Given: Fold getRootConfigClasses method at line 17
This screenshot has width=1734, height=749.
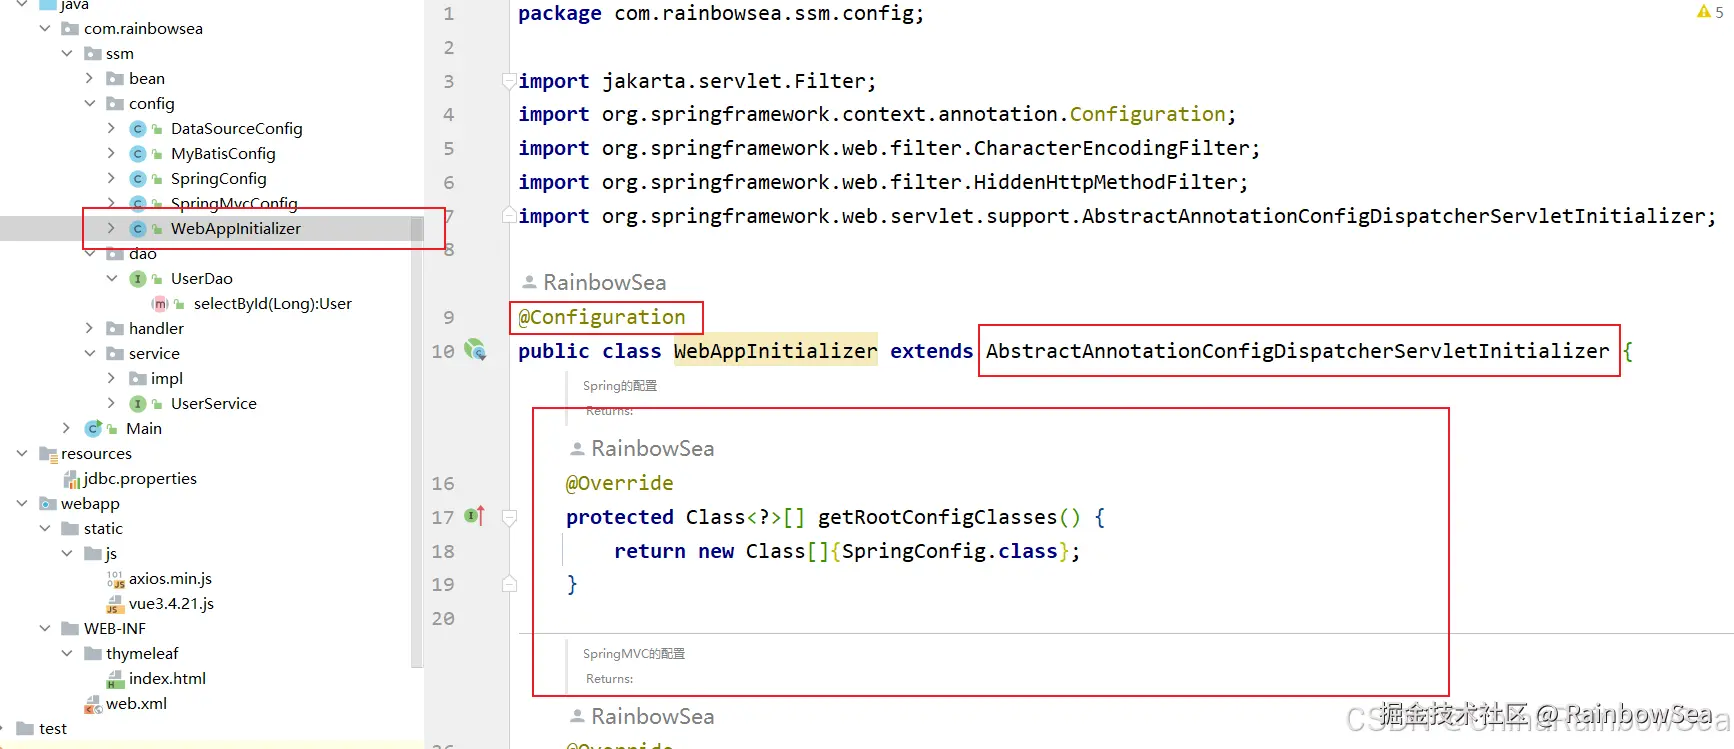Looking at the screenshot, I should click(x=509, y=517).
